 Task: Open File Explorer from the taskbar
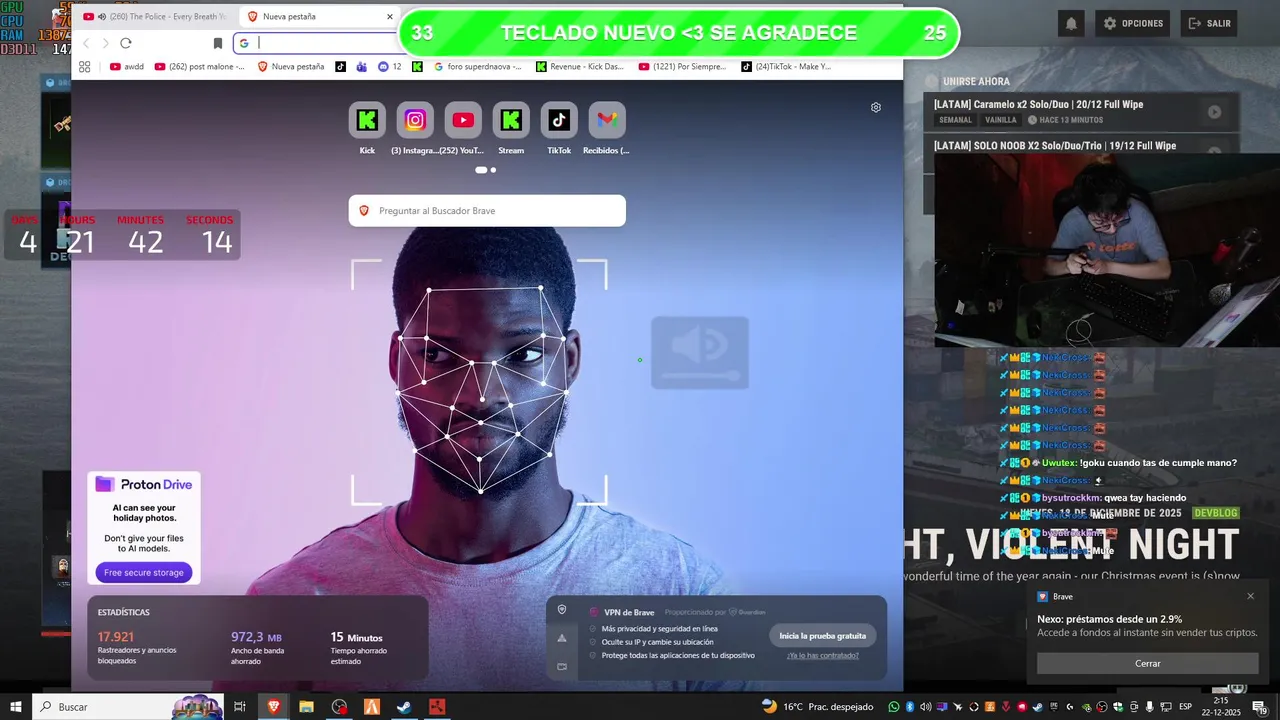click(306, 707)
